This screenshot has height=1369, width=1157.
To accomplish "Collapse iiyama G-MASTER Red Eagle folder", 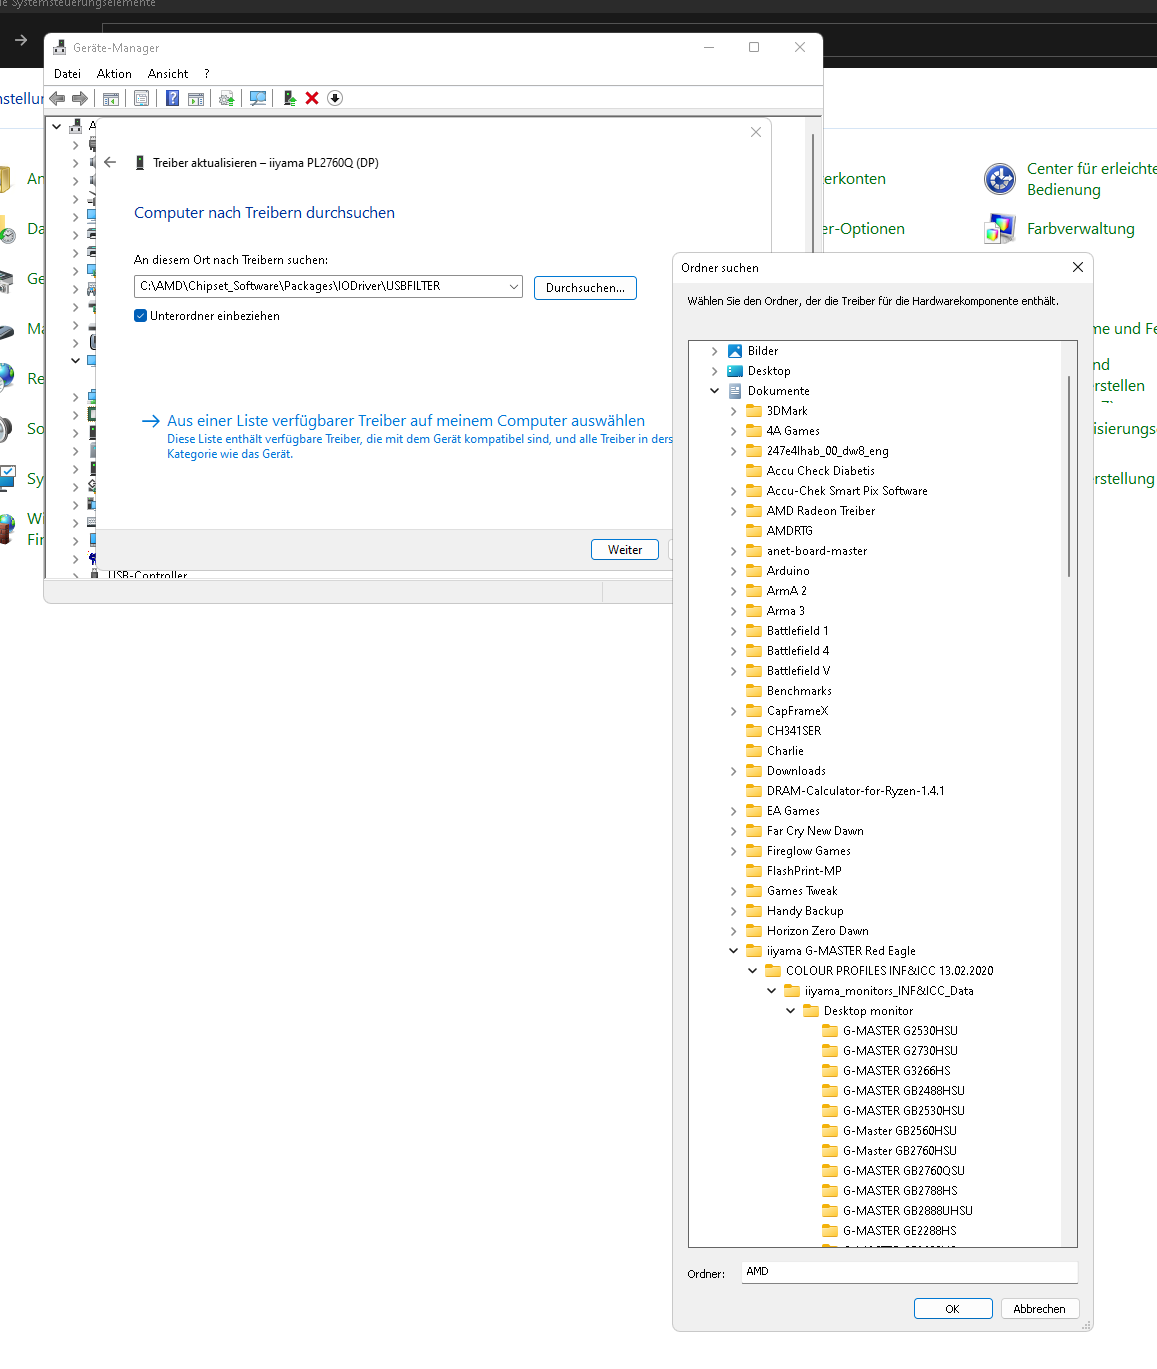I will pos(733,951).
